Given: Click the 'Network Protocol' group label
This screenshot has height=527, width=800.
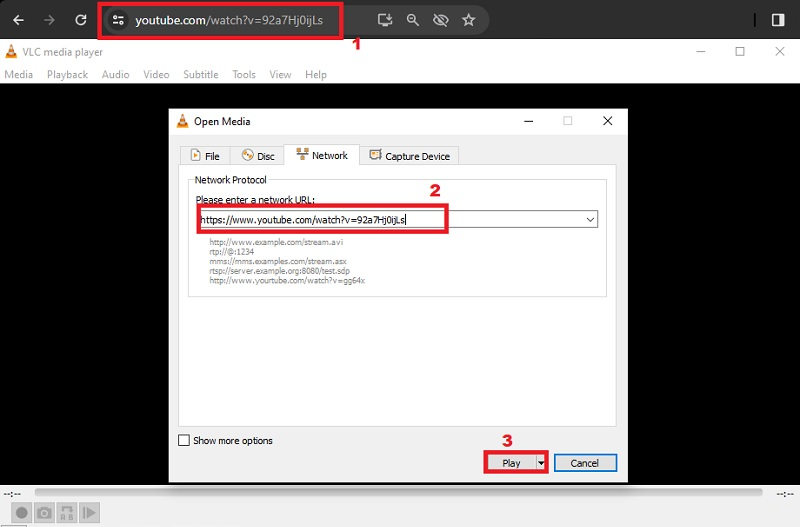Looking at the screenshot, I should pos(231,180).
